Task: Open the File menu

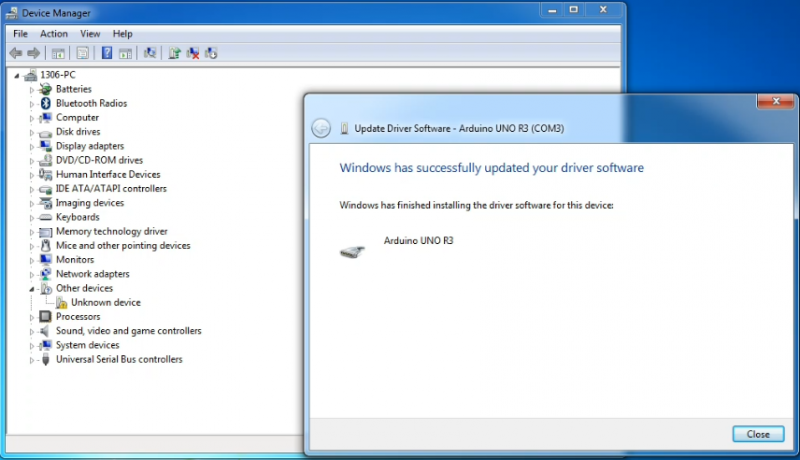Action: [x=20, y=34]
